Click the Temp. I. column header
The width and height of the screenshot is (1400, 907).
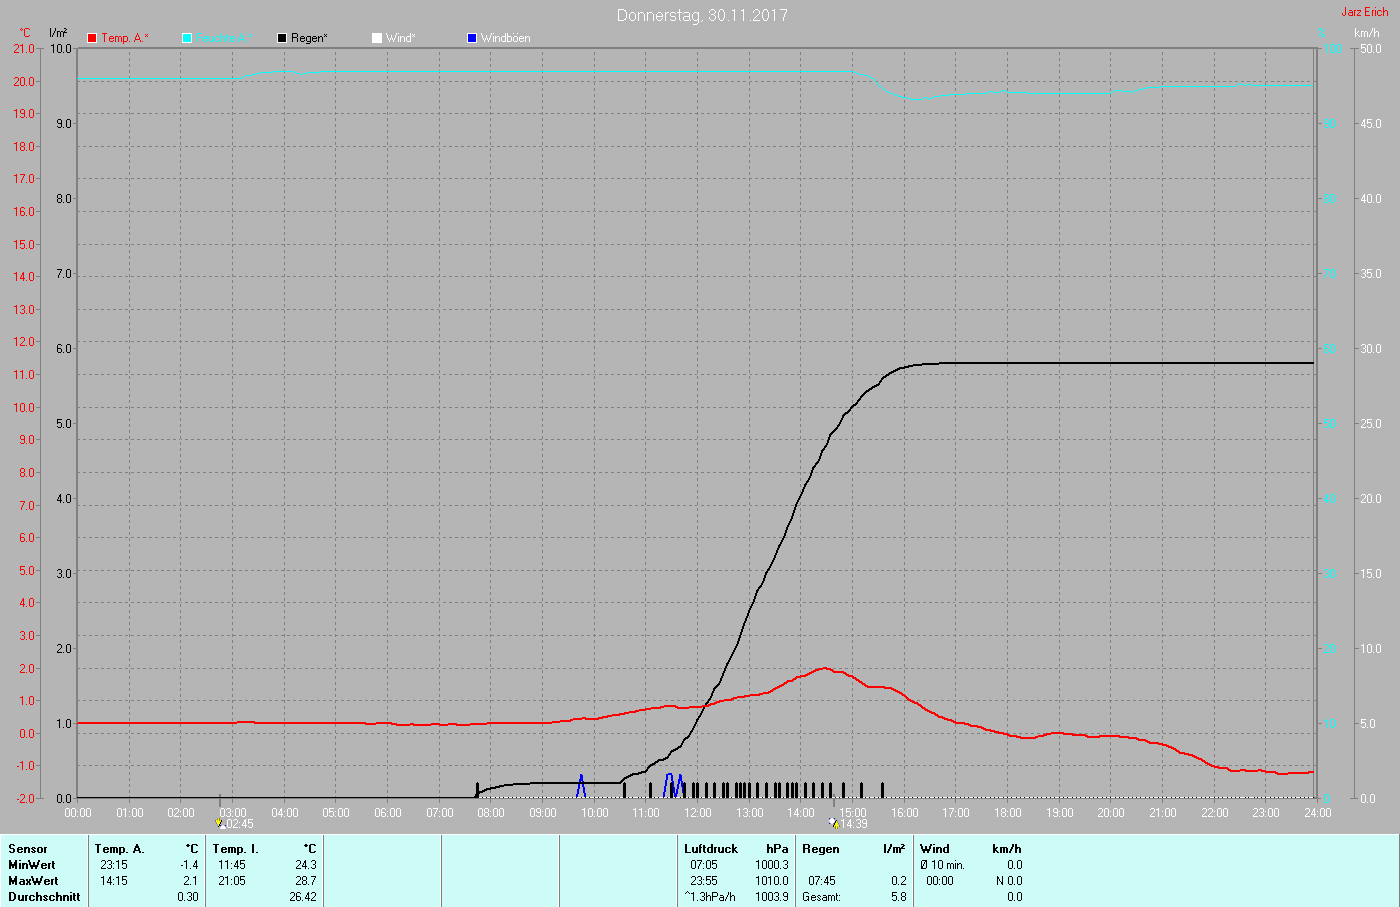(235, 849)
